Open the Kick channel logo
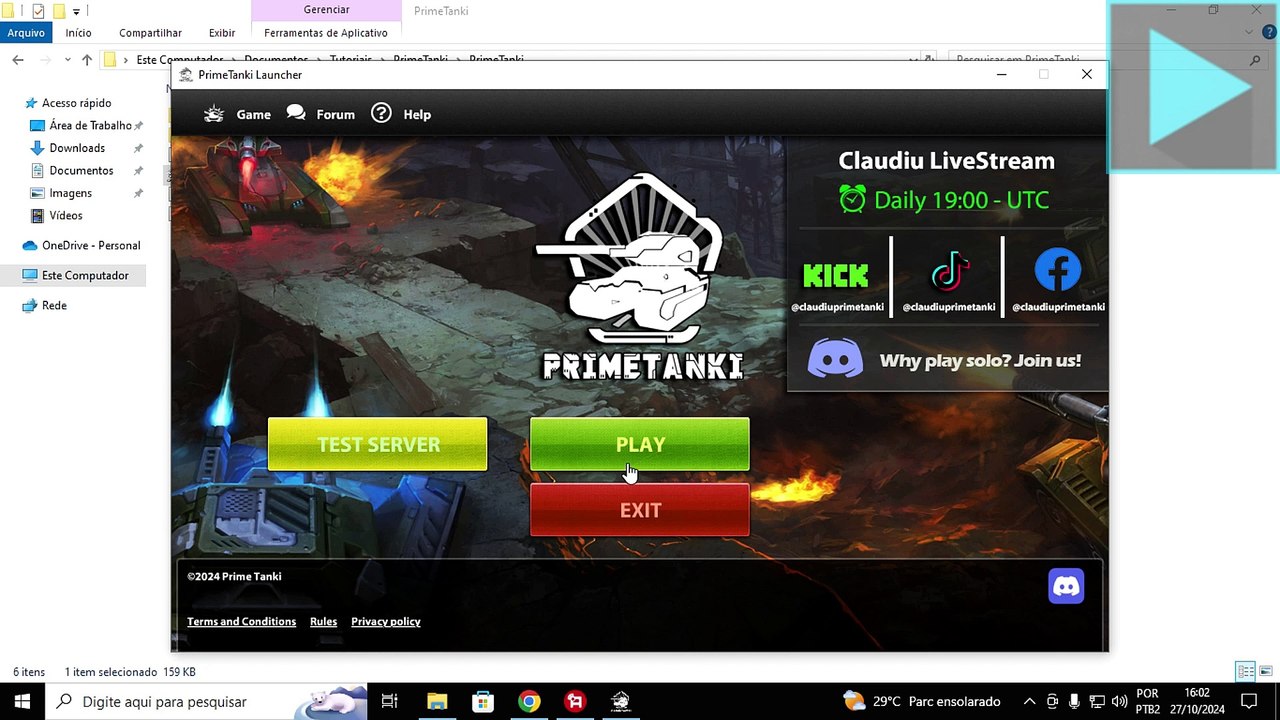Image resolution: width=1280 pixels, height=720 pixels. pos(836,275)
